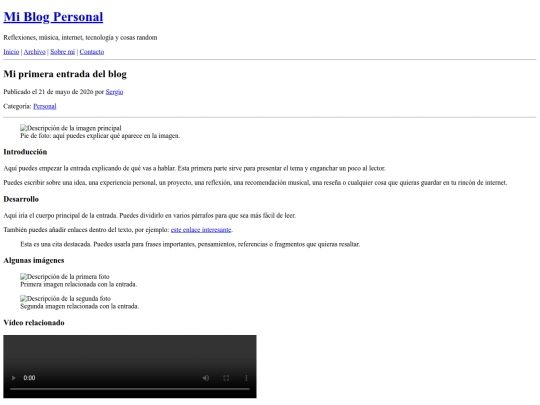Screen dimensions: 540x405
Task: Follow 'este enlace interesante' link
Action: [x=201, y=230]
